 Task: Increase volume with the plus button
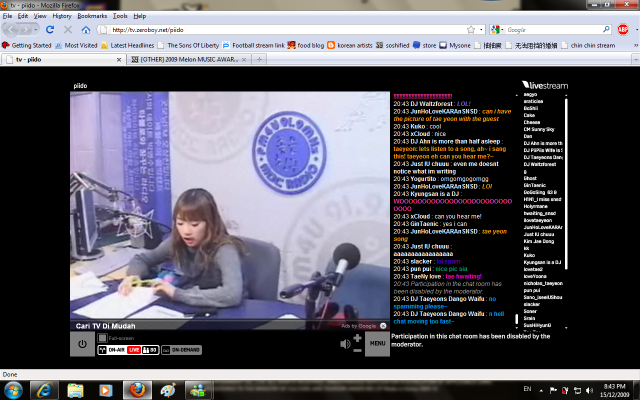358,337
